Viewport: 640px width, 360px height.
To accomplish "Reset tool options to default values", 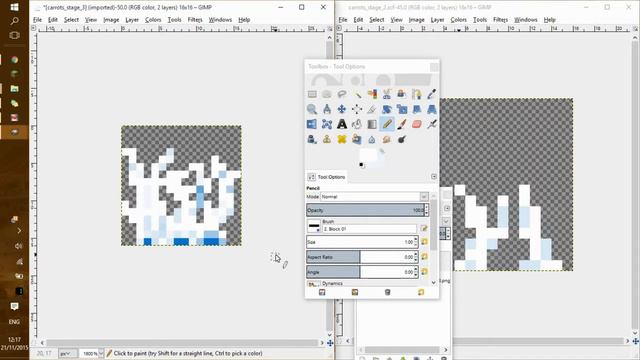I will 421,292.
